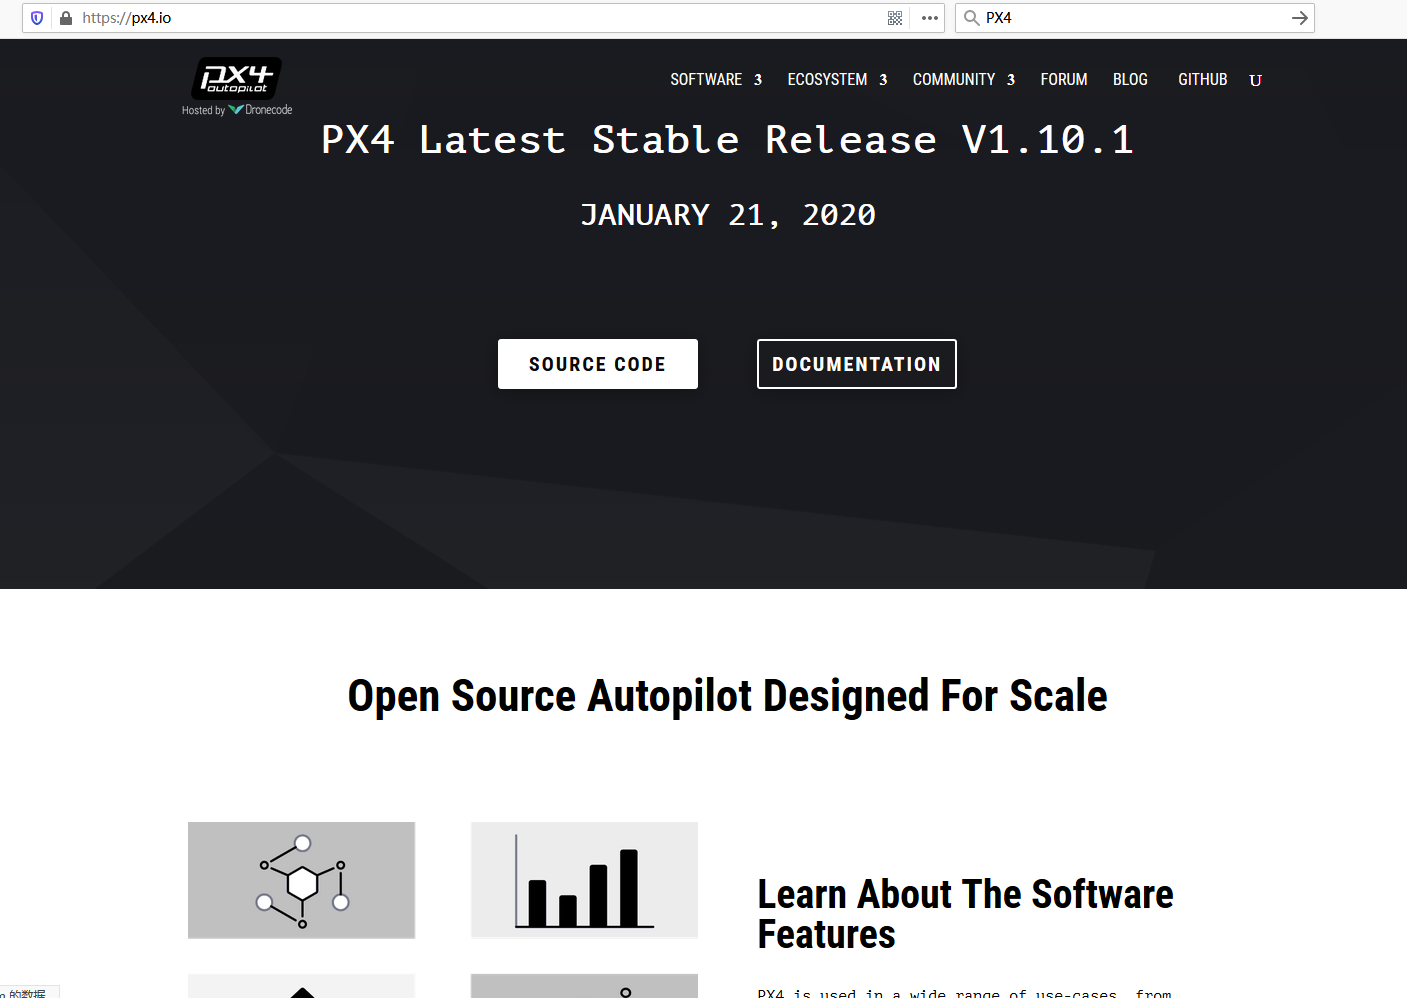Open the FORUM nav link
This screenshot has width=1407, height=998.
[1064, 80]
